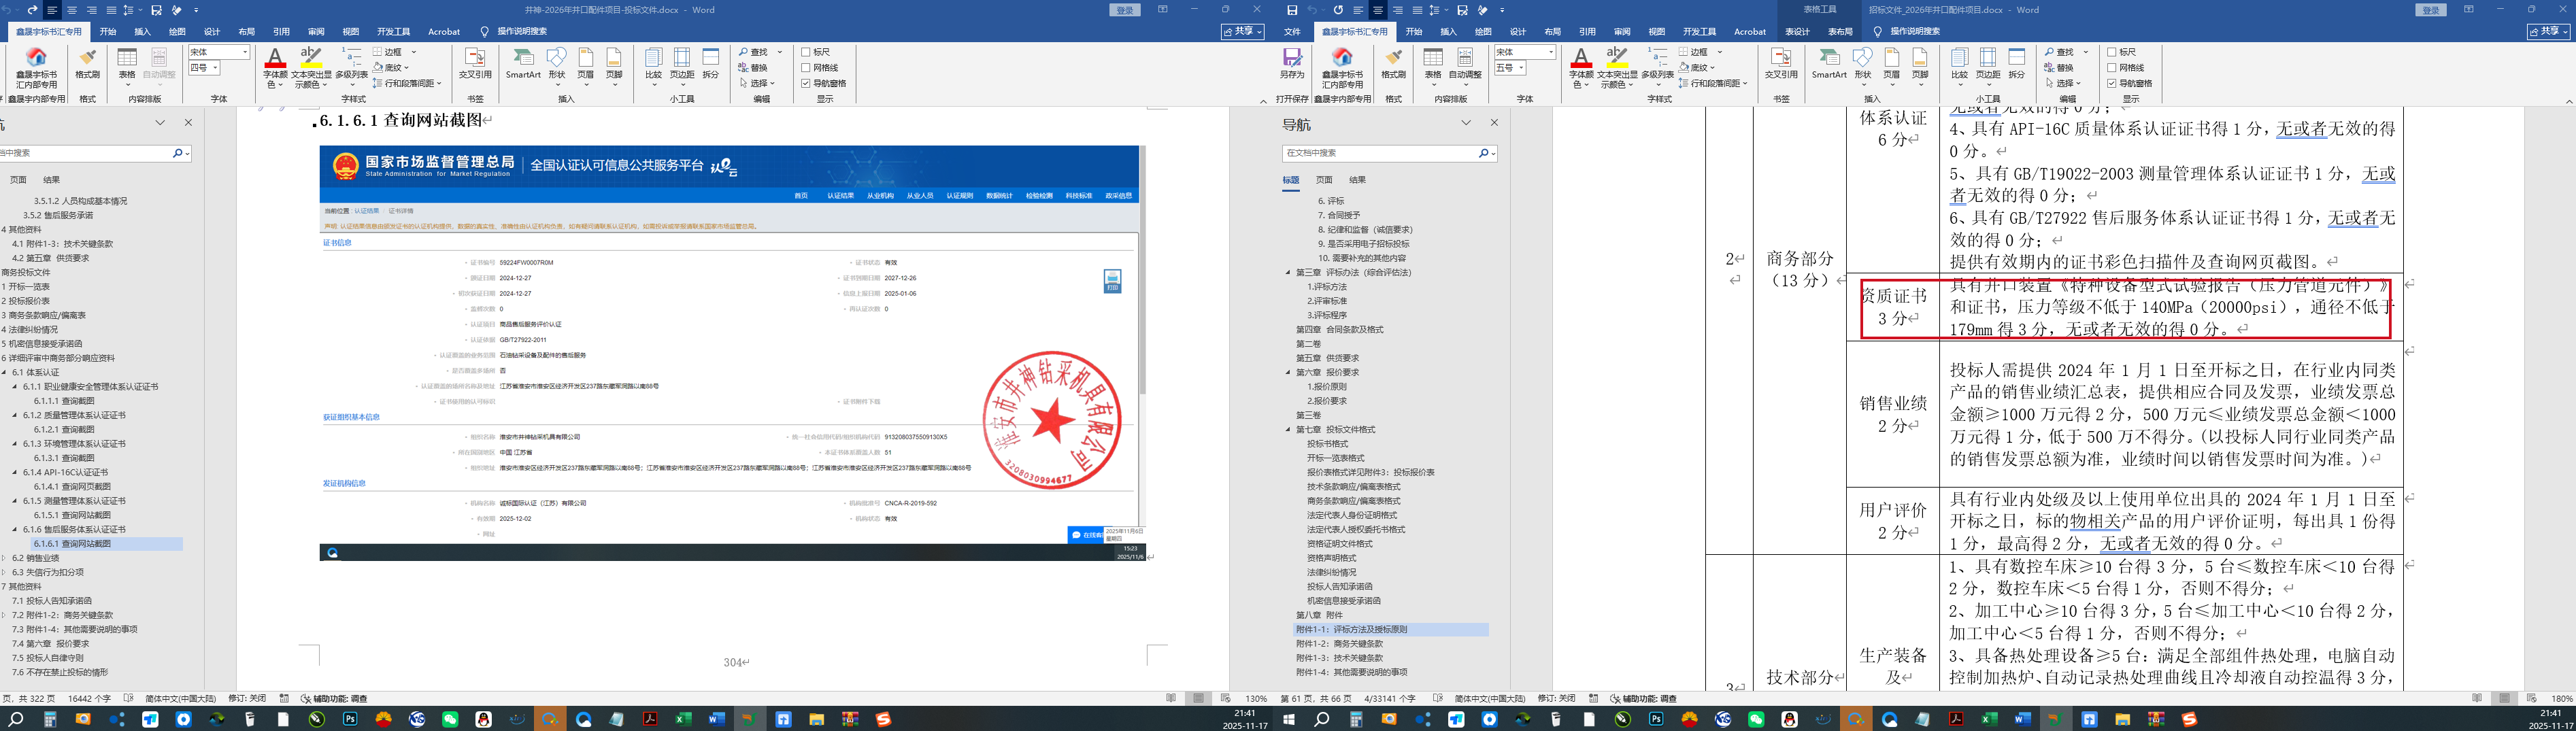
Task: Click center-align icon in right window title bar
Action: [1378, 10]
